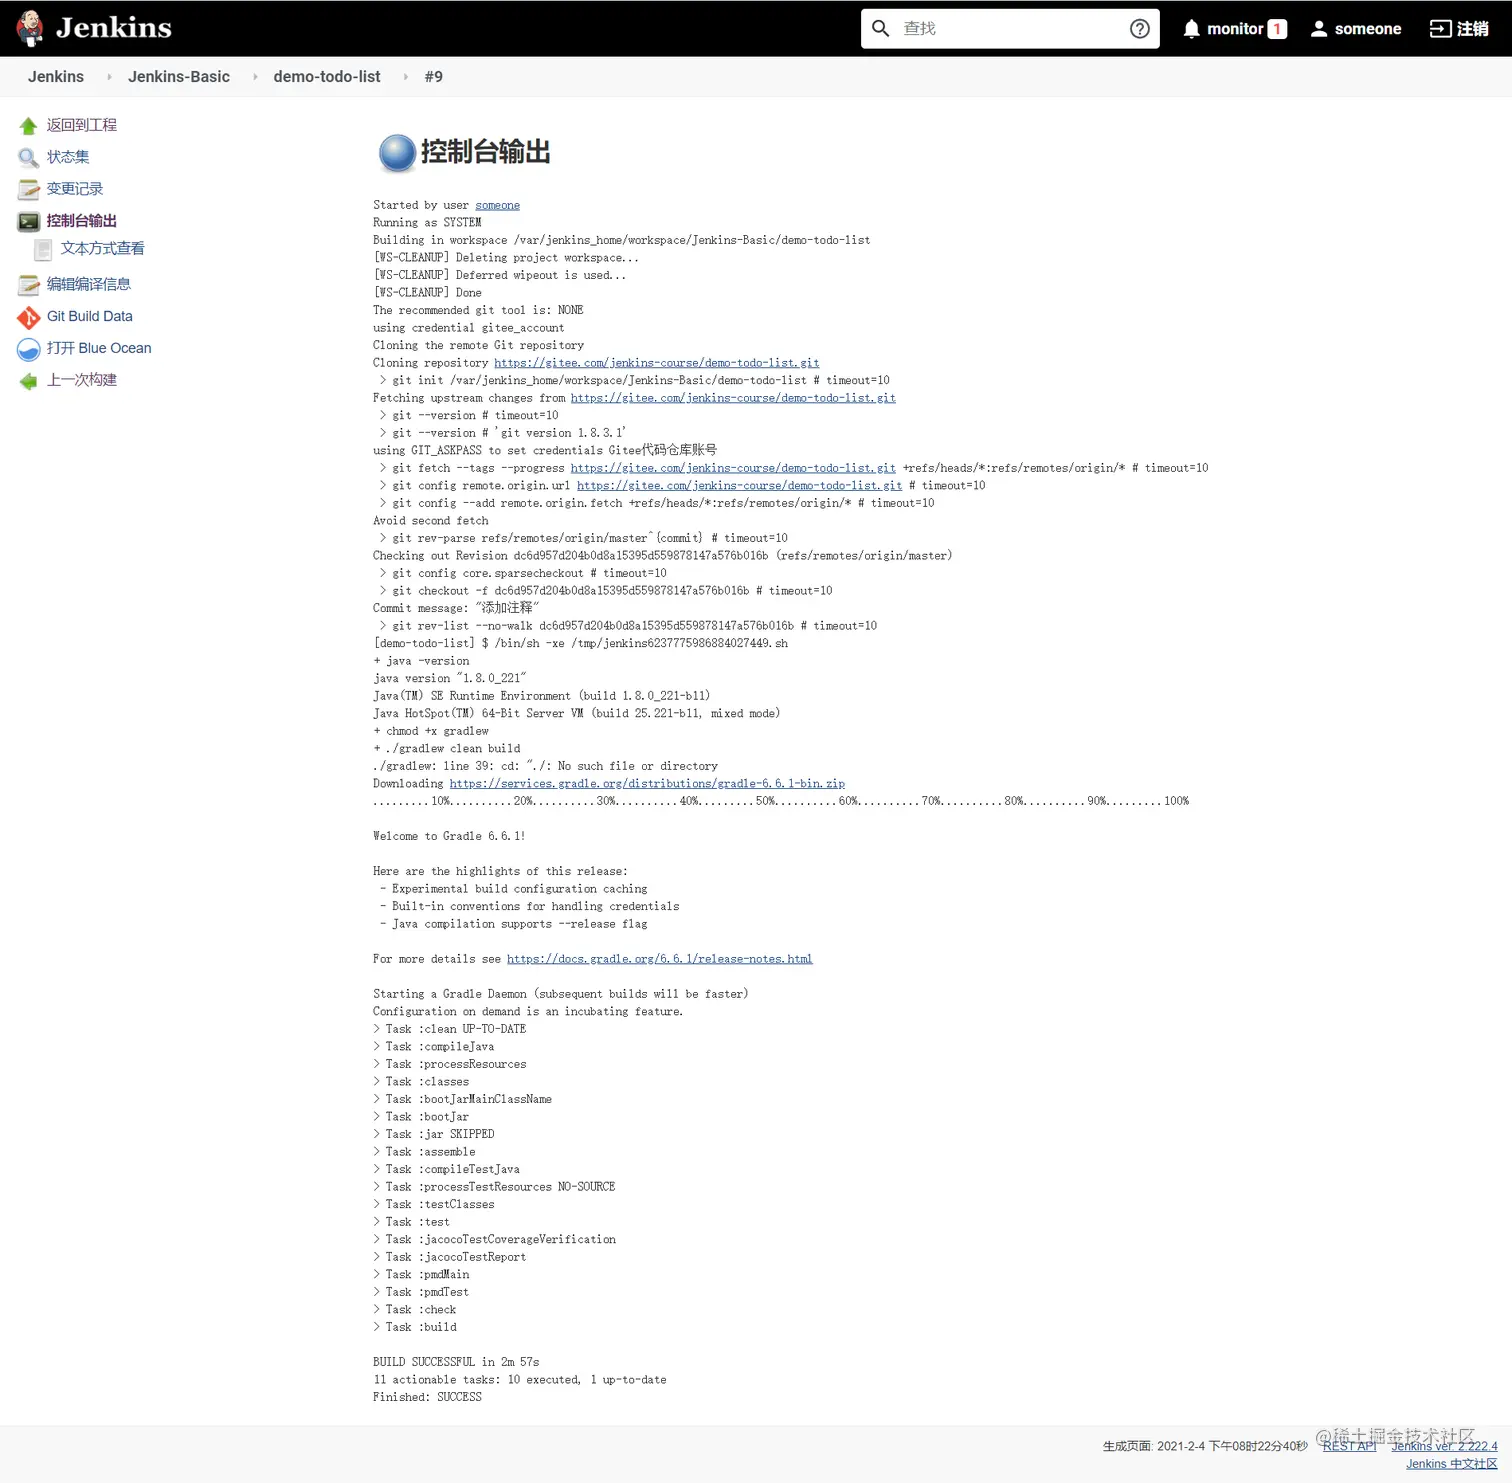Click the Welcome to Gradle 6.6.1! line
This screenshot has width=1512, height=1483.
(449, 836)
